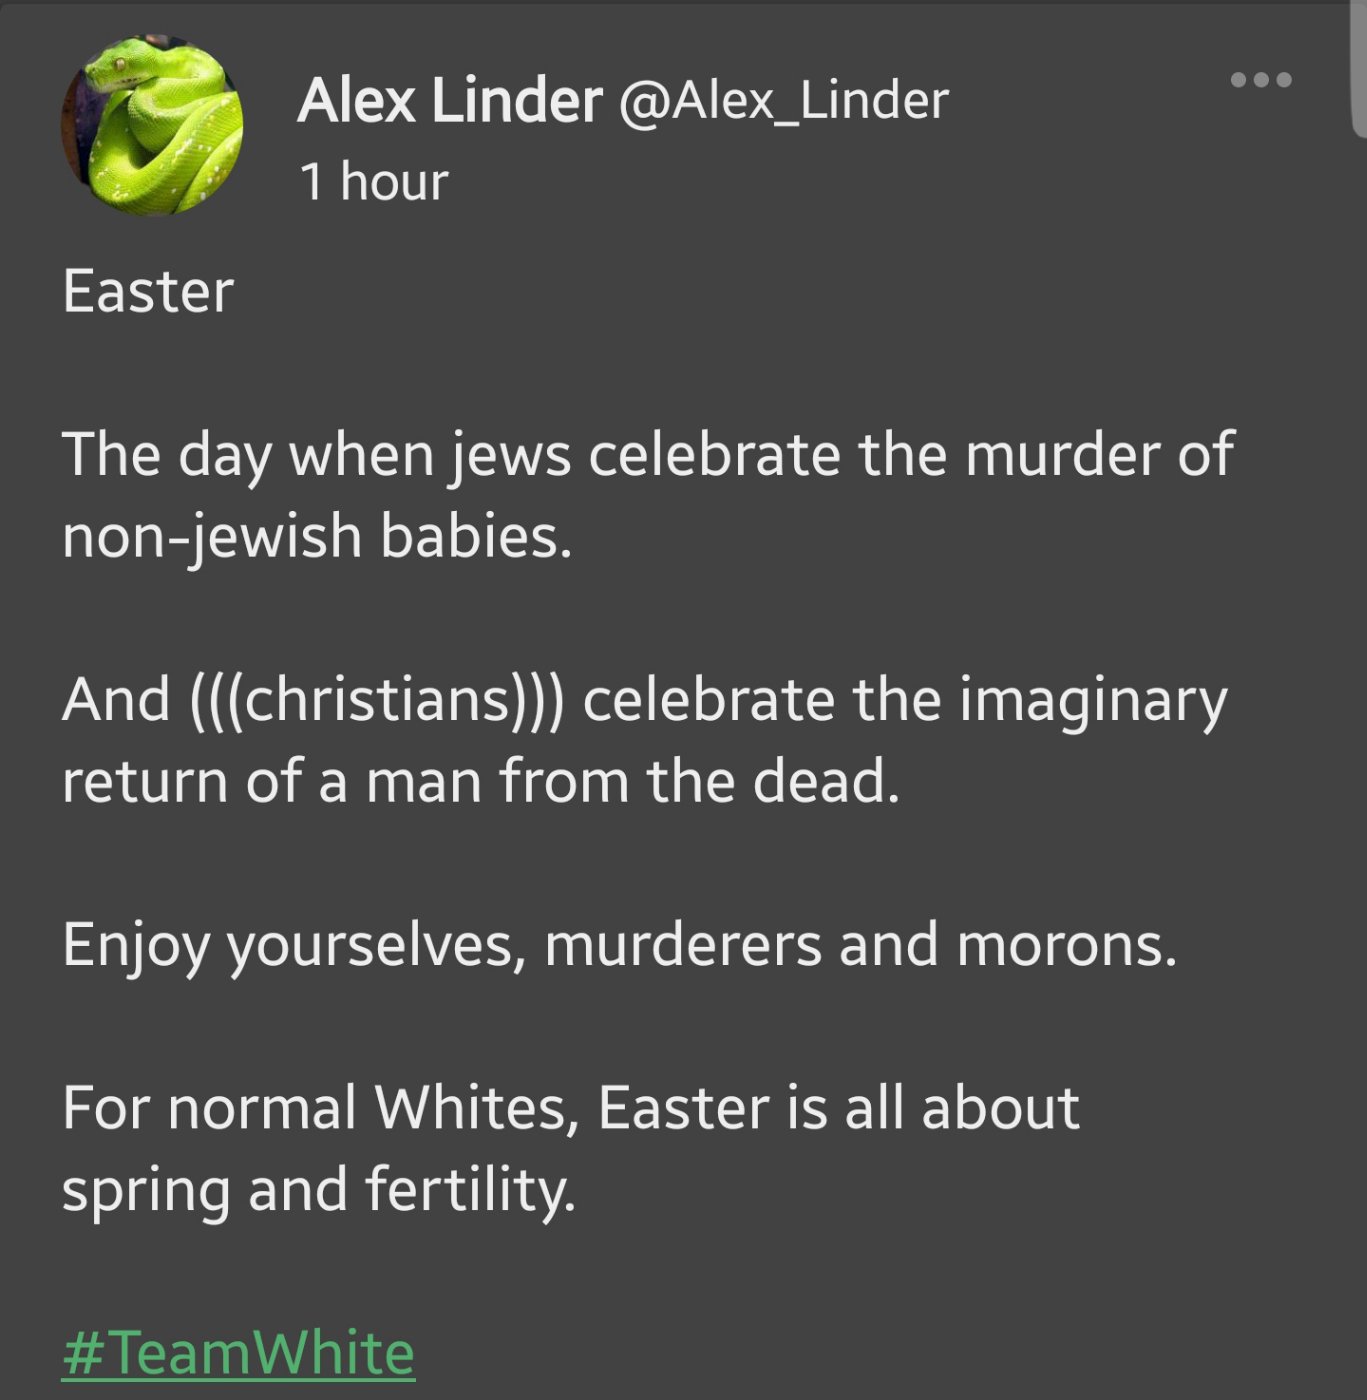This screenshot has width=1367, height=1400.
Task: Click the "#" symbol of the hashtag
Action: click(82, 1353)
